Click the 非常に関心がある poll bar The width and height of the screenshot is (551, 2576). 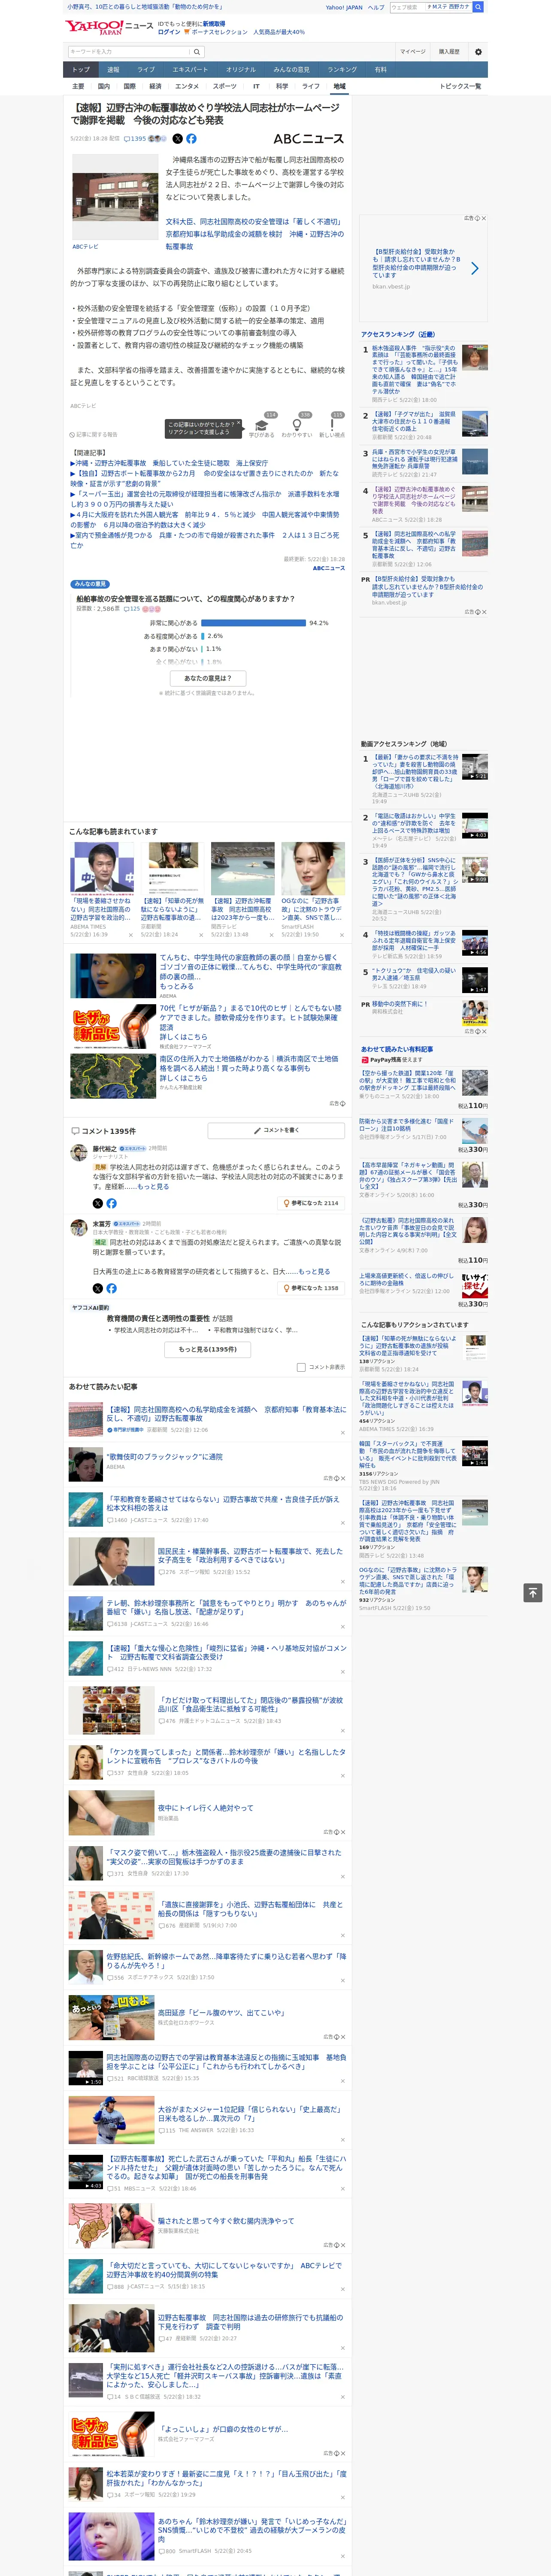click(x=253, y=622)
